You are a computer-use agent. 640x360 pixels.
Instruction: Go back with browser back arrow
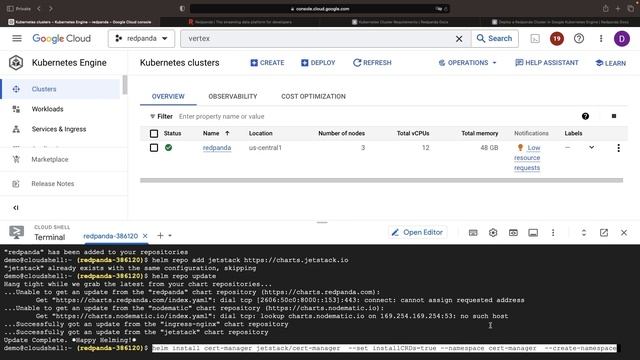39,9
